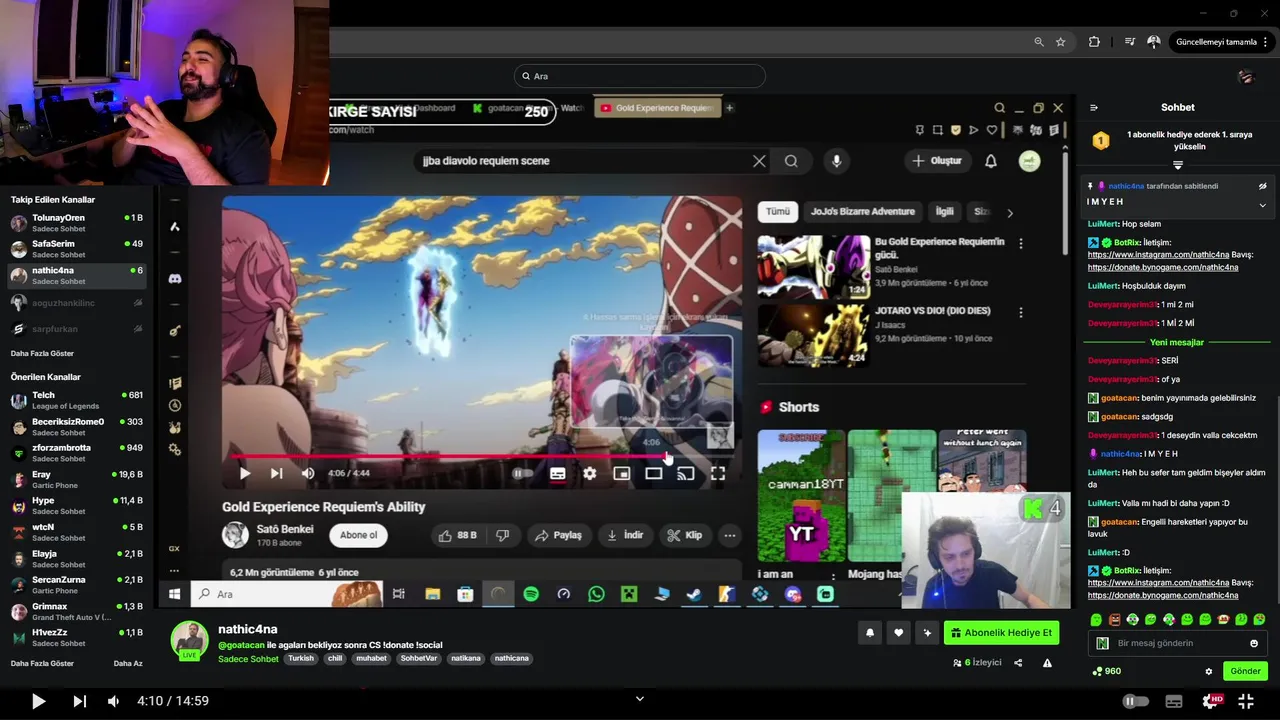
Task: Click the YouTube search magnifier button
Action: click(791, 161)
